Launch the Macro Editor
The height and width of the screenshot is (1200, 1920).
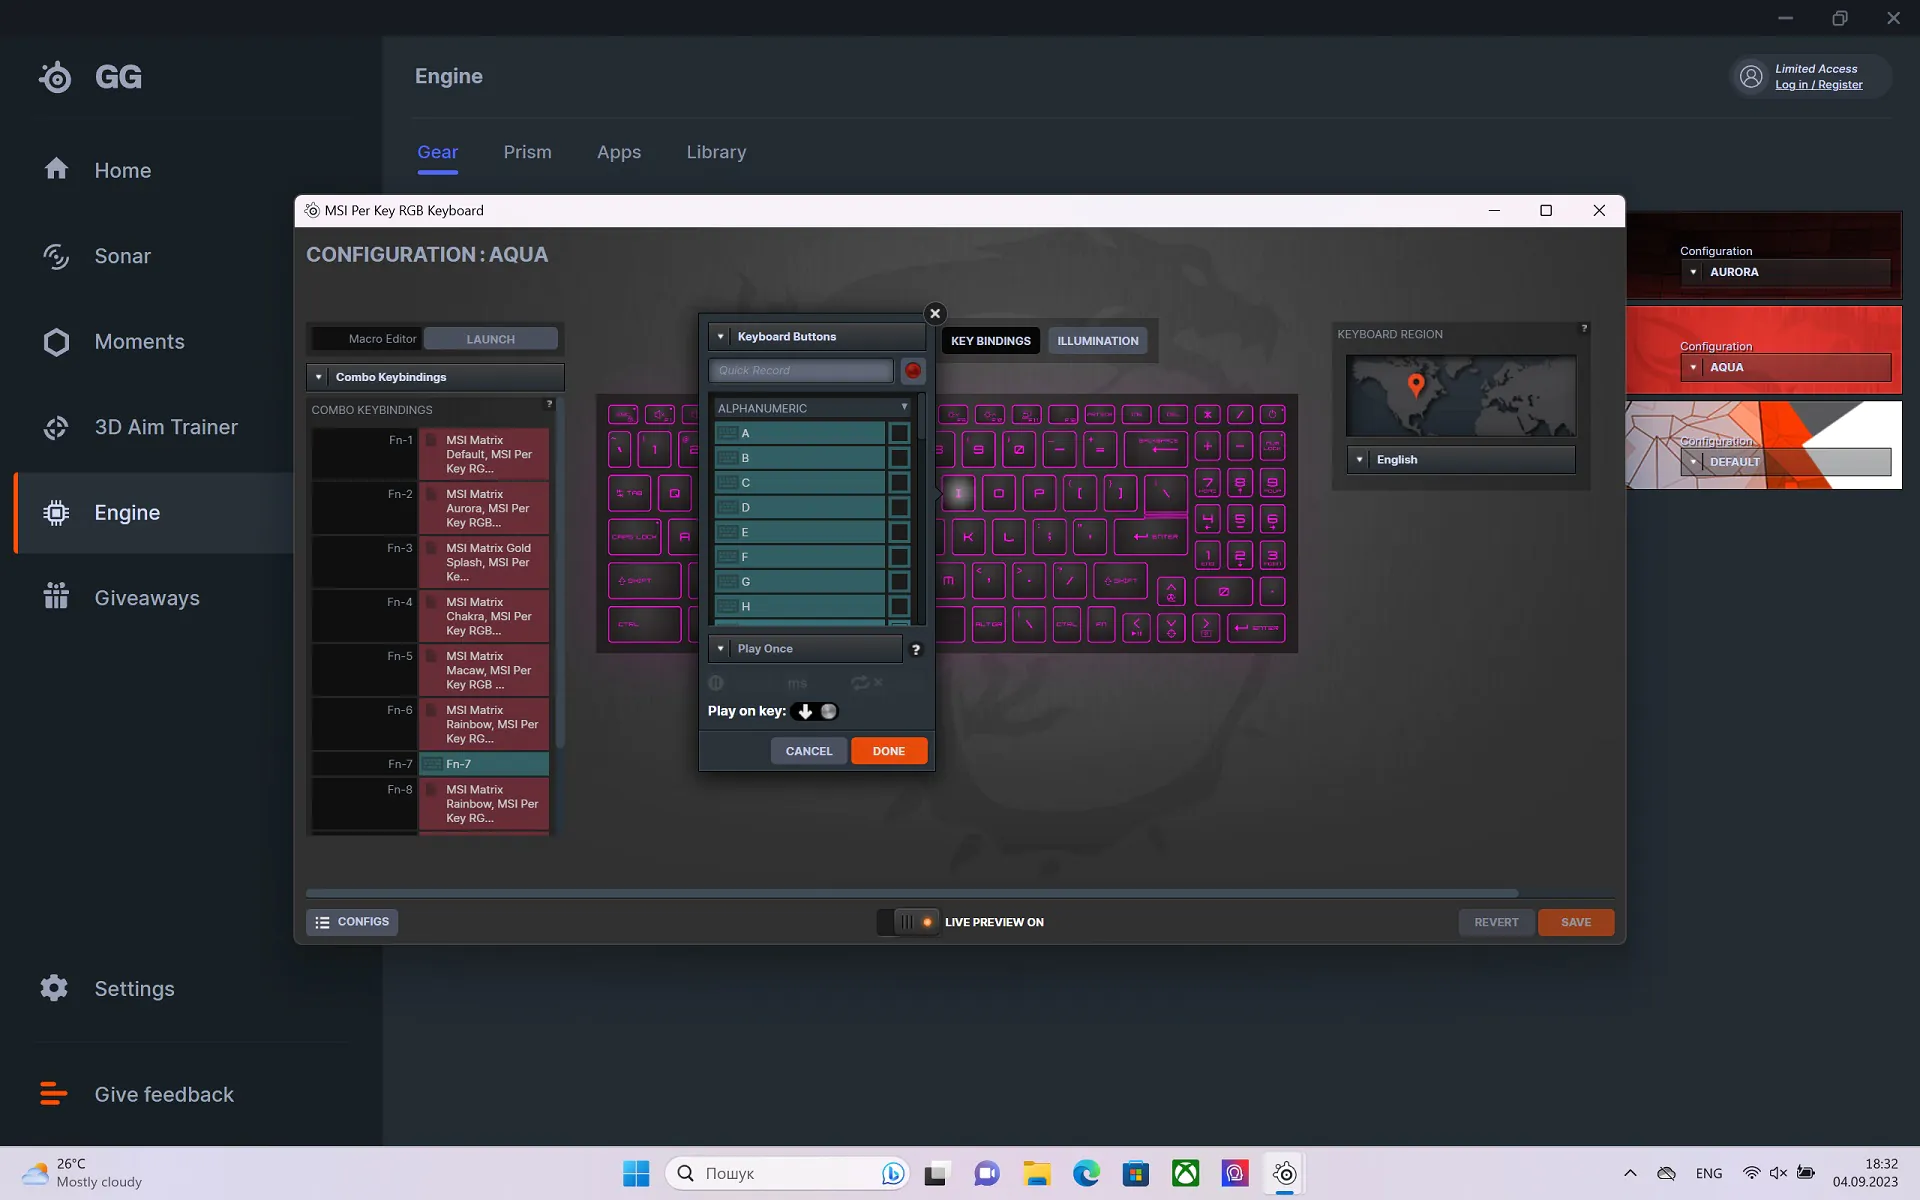(x=490, y=339)
